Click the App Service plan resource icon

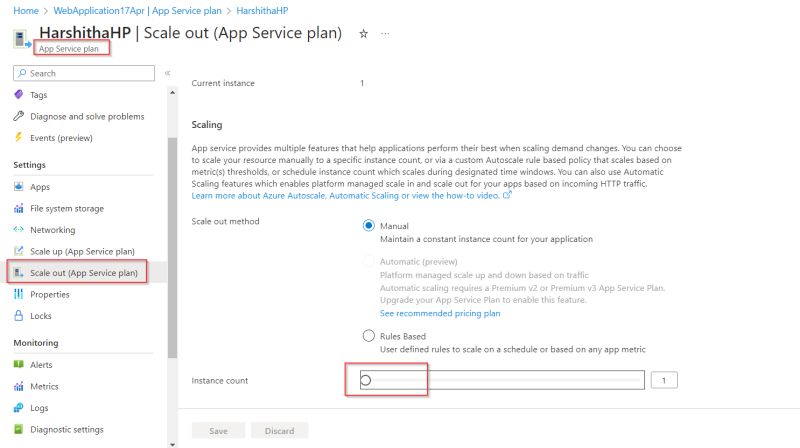click(21, 39)
